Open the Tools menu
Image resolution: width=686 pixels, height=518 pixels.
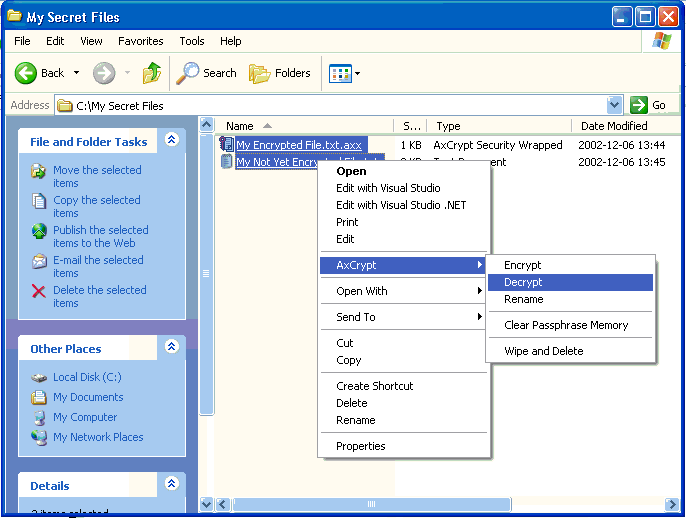[192, 41]
